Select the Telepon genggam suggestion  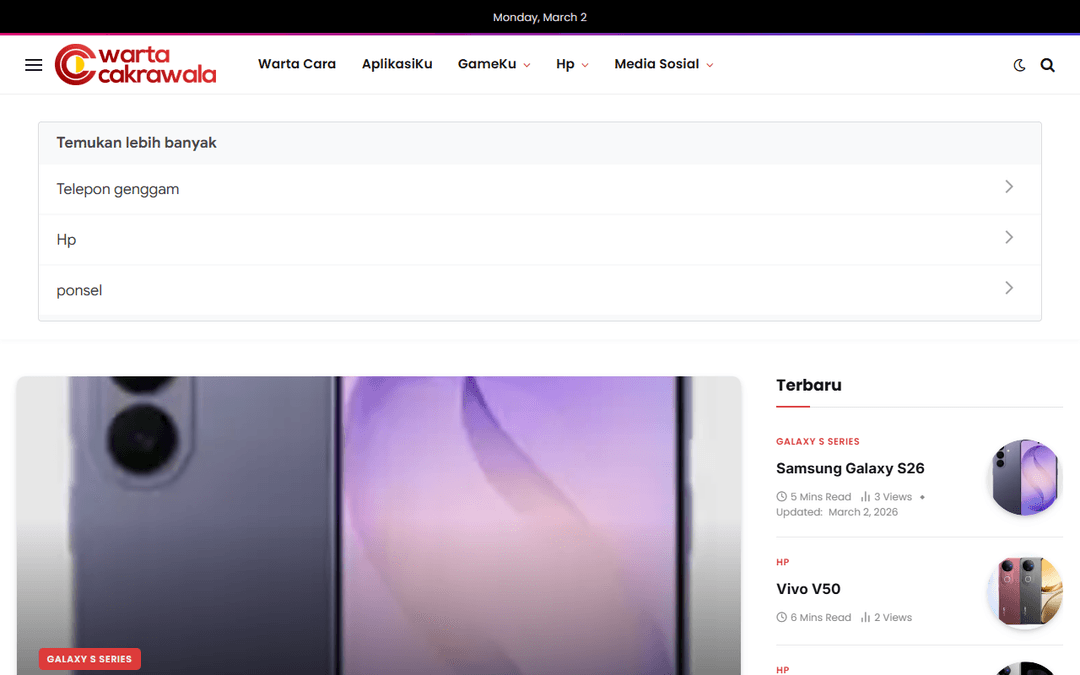tap(540, 189)
